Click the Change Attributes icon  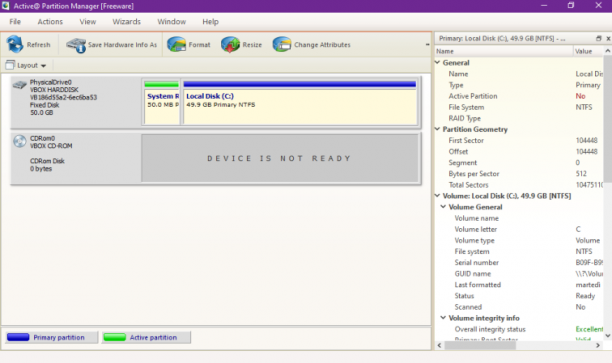[282, 44]
